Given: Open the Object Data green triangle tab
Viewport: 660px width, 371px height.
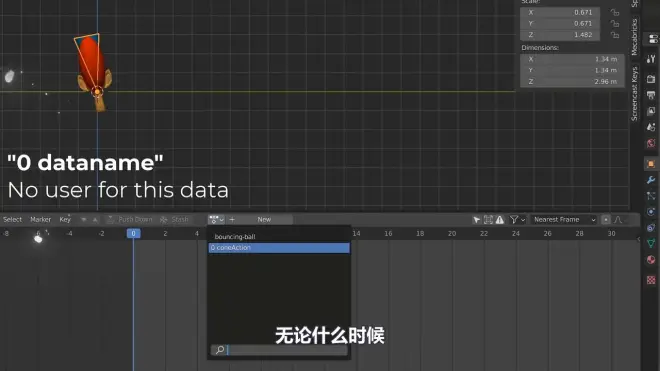Looking at the screenshot, I should point(651,243).
